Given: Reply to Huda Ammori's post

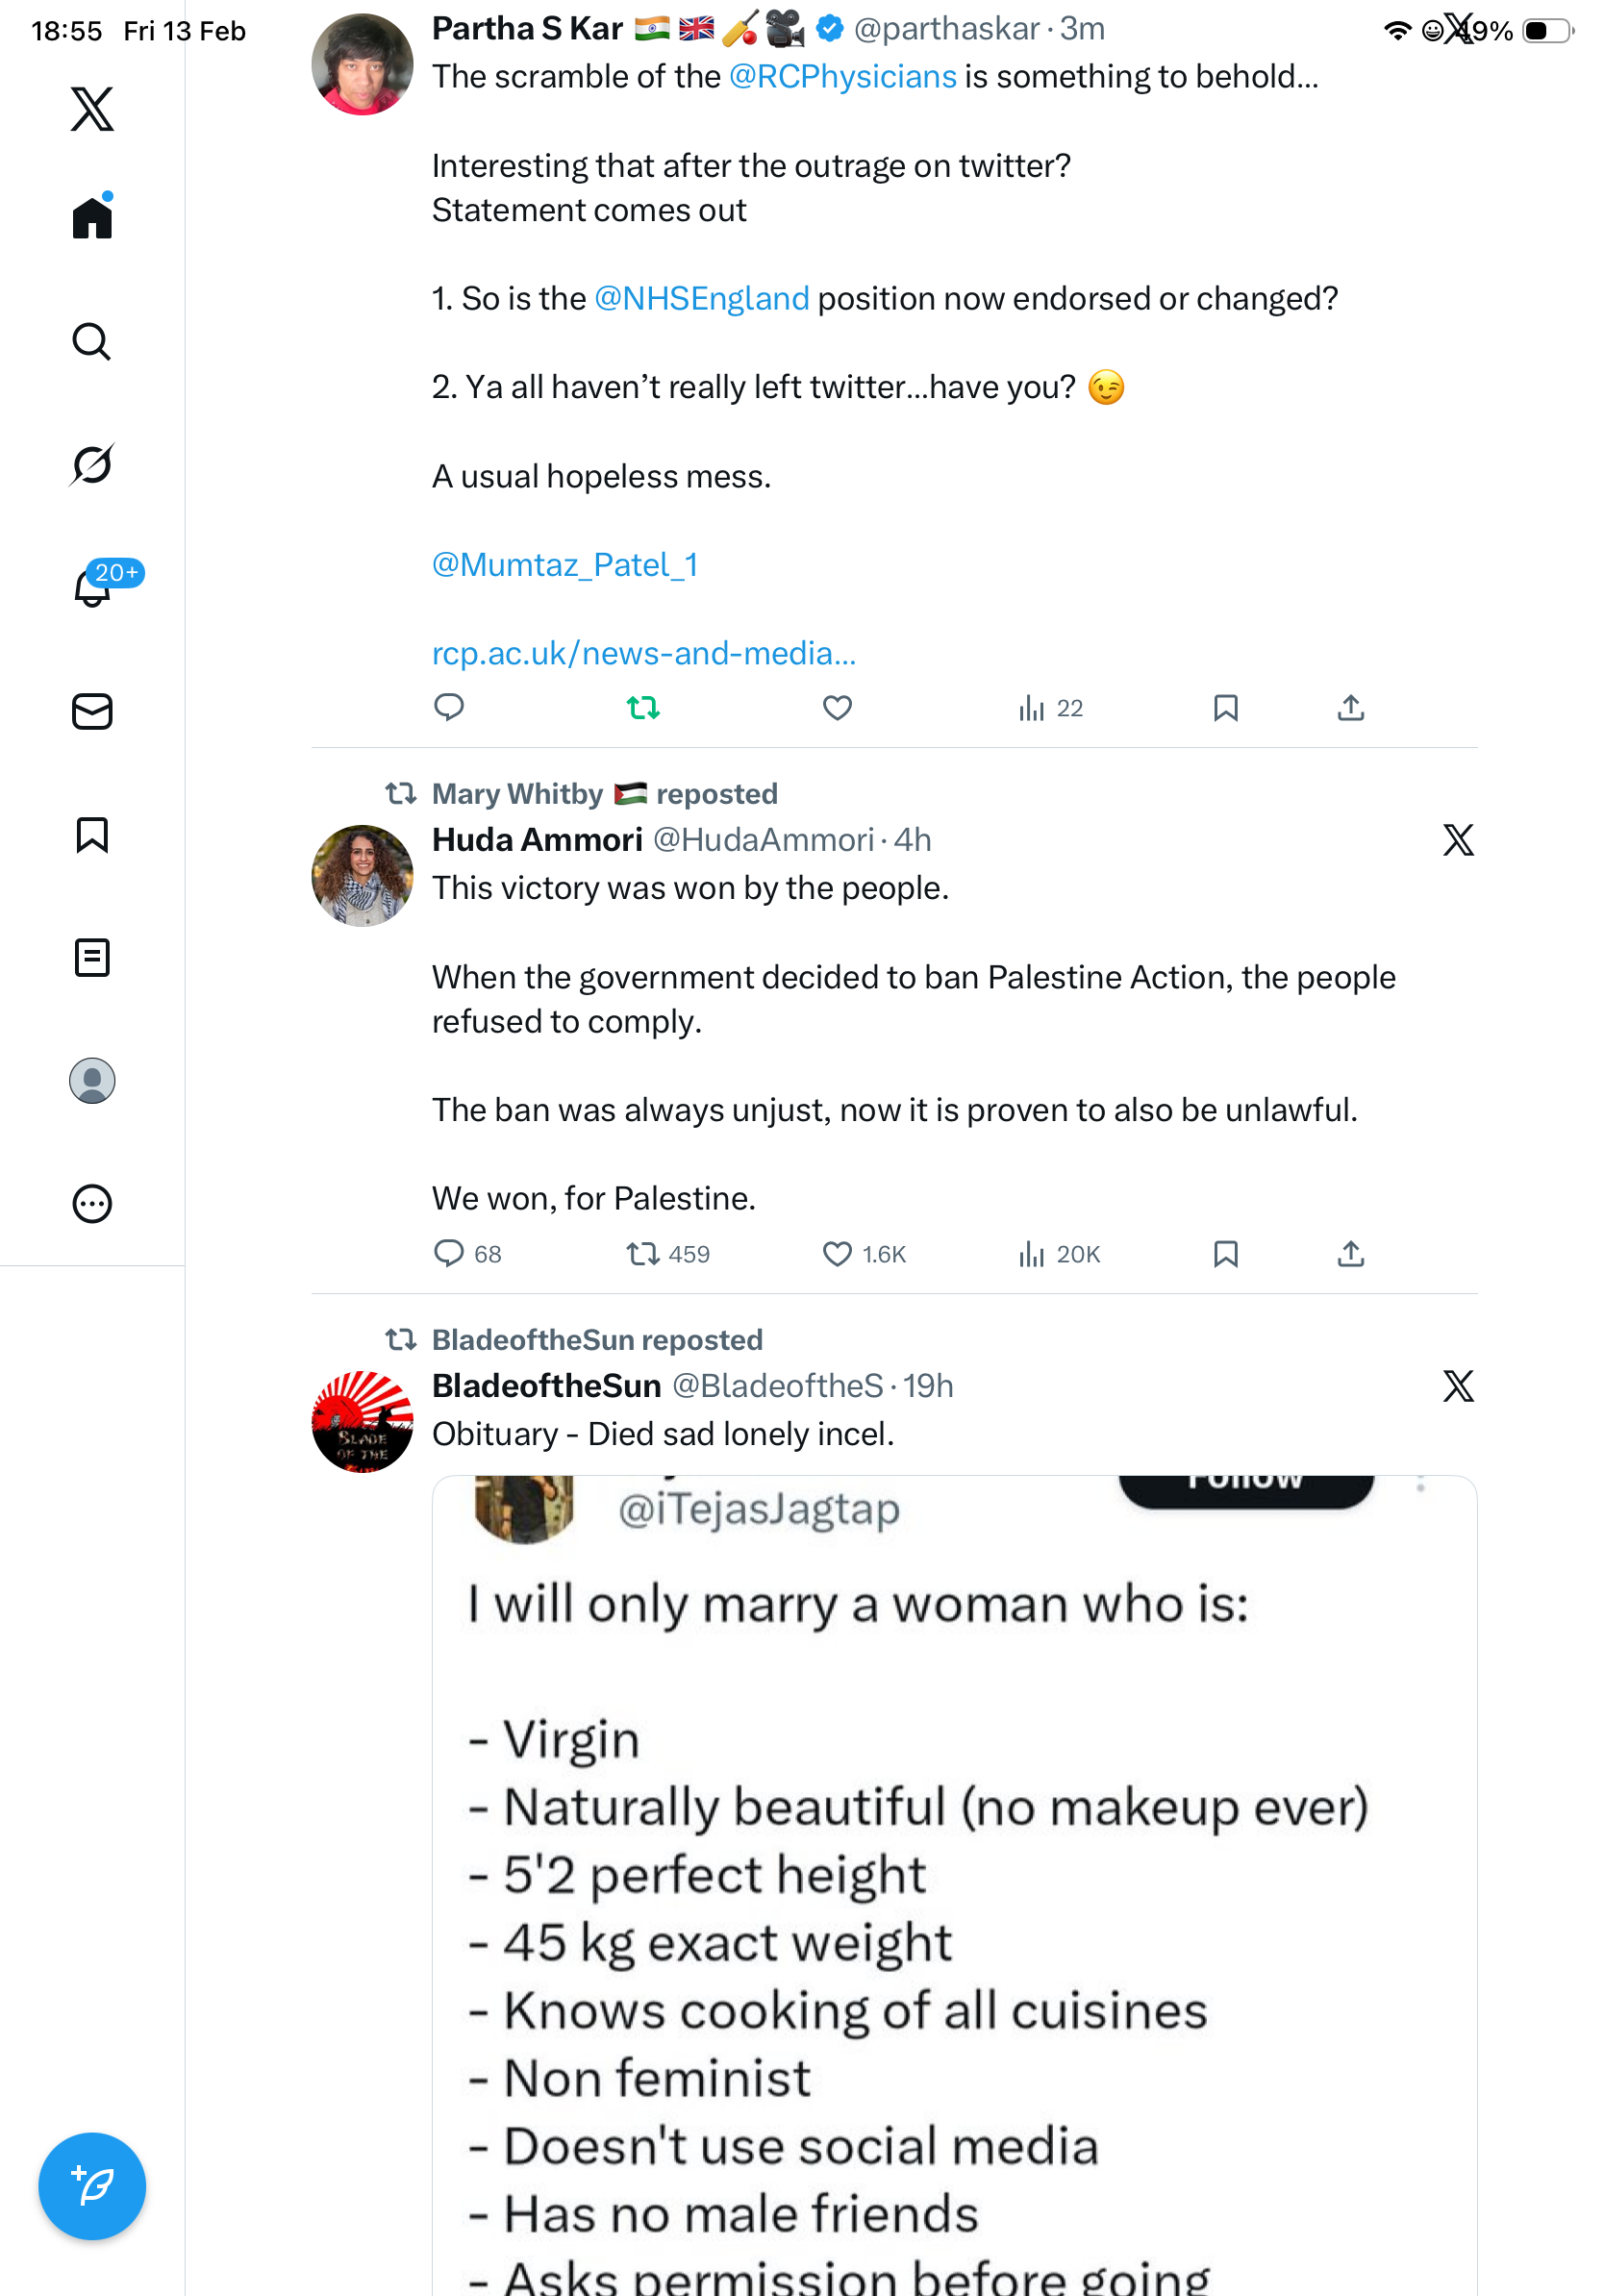Looking at the screenshot, I should (449, 1254).
